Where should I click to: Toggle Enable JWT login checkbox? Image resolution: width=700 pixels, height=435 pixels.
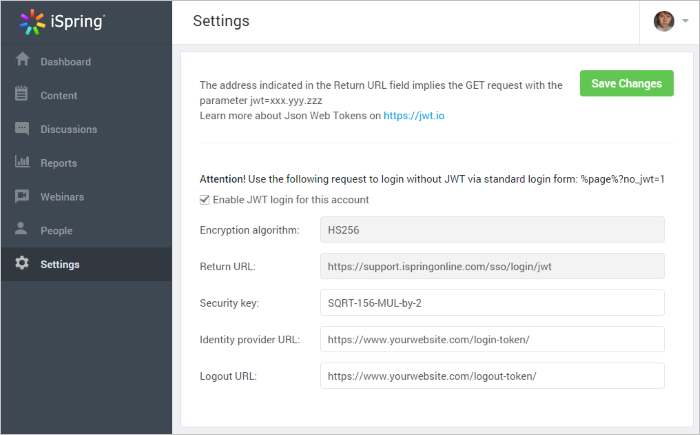click(x=205, y=200)
